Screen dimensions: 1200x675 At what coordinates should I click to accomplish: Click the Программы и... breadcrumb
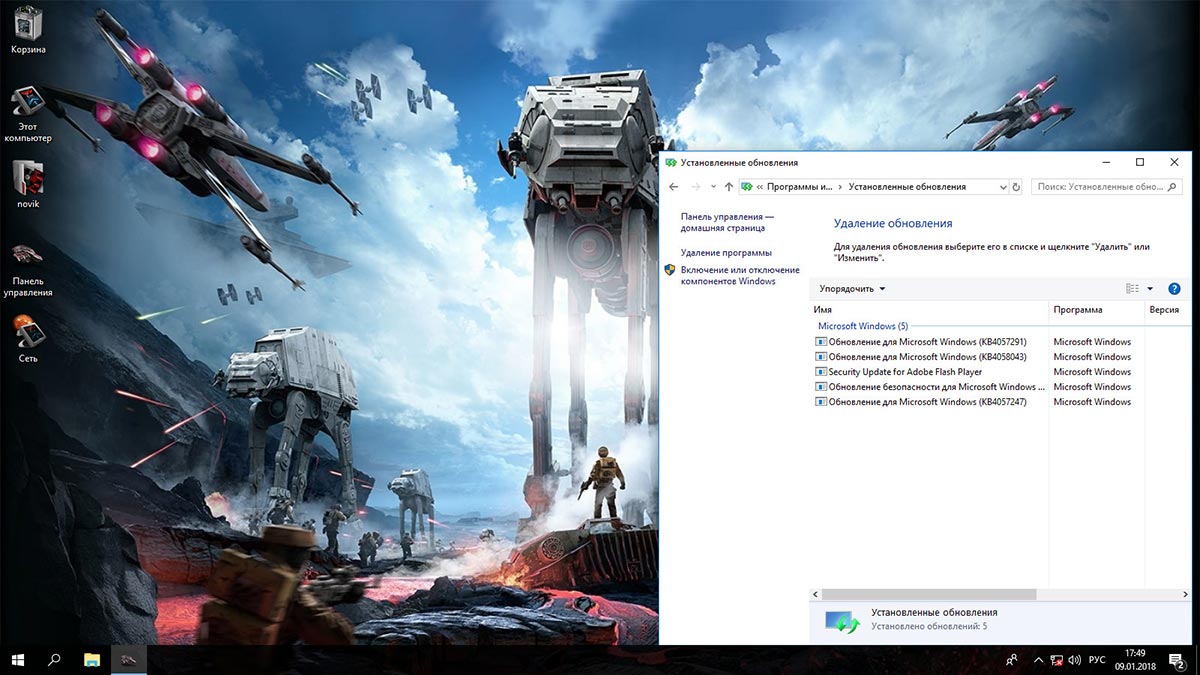pyautogui.click(x=800, y=187)
